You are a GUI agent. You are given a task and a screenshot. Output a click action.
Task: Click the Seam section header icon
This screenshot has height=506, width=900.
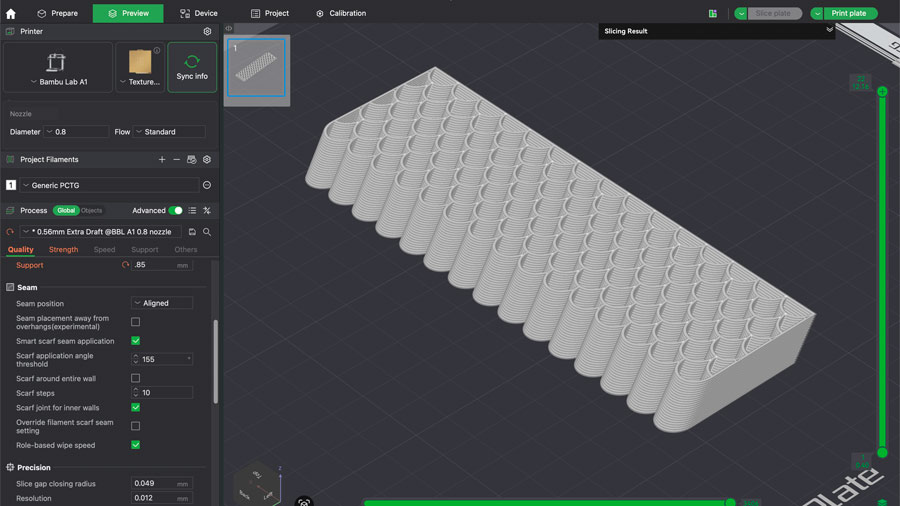[x=10, y=287]
